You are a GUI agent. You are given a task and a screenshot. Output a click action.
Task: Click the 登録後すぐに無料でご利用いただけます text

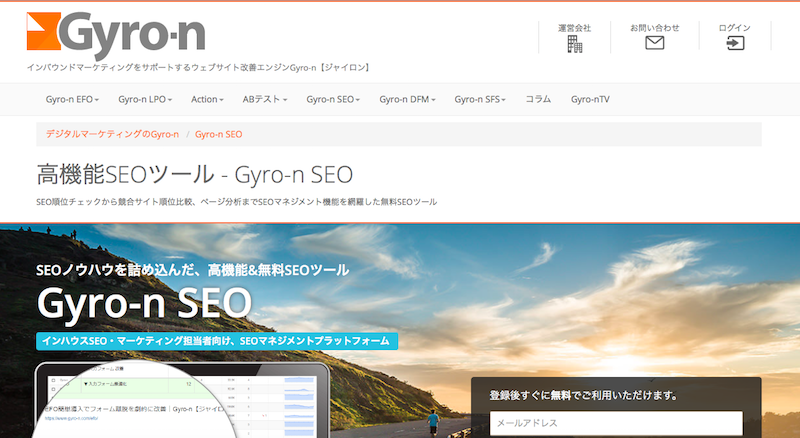click(x=584, y=395)
